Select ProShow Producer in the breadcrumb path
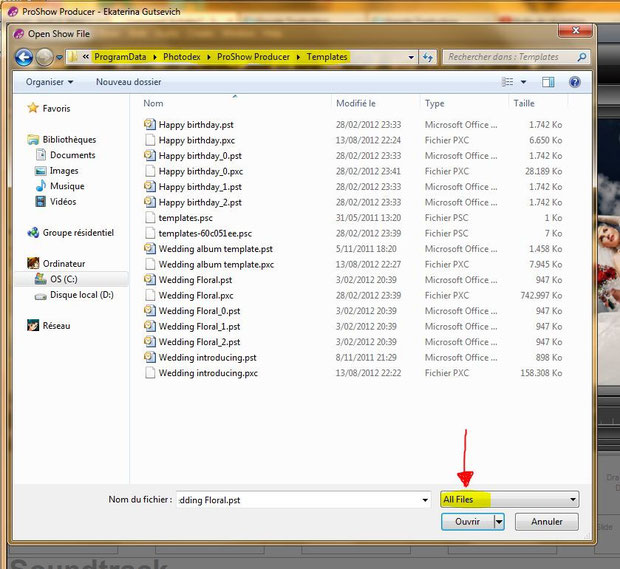The height and width of the screenshot is (569, 620). click(253, 57)
